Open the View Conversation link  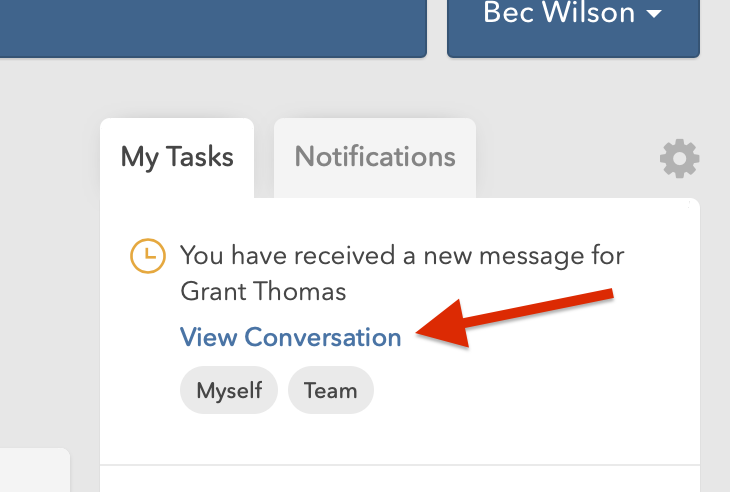pos(291,337)
